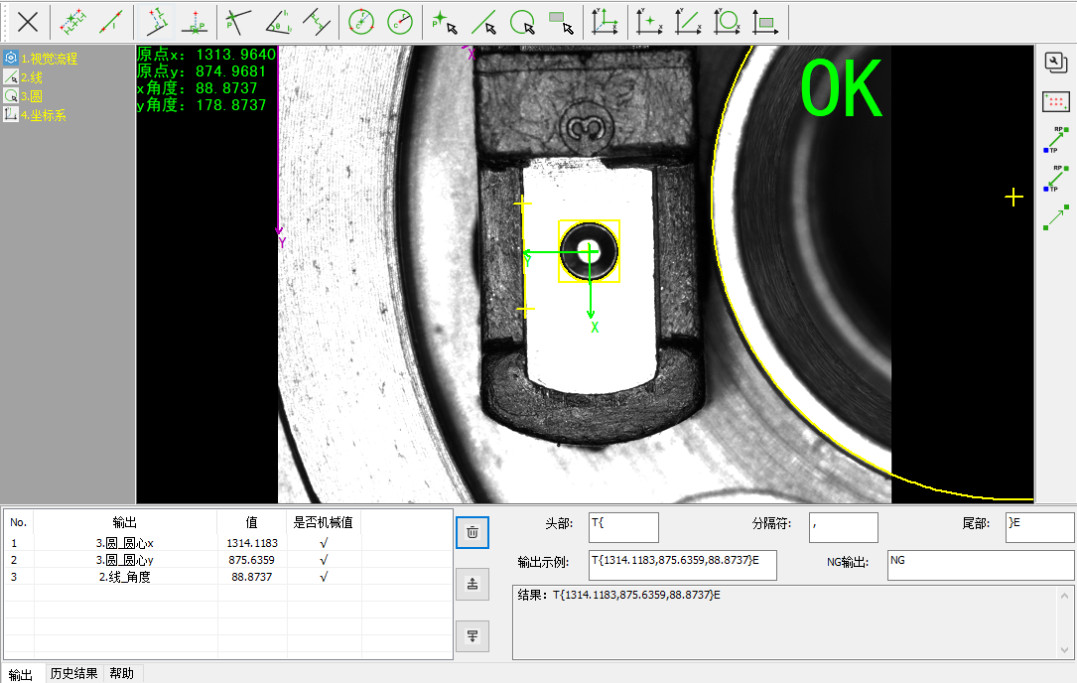Toggle mechanical value check for 3.圆_圆心x
This screenshot has width=1077, height=683.
(x=323, y=543)
